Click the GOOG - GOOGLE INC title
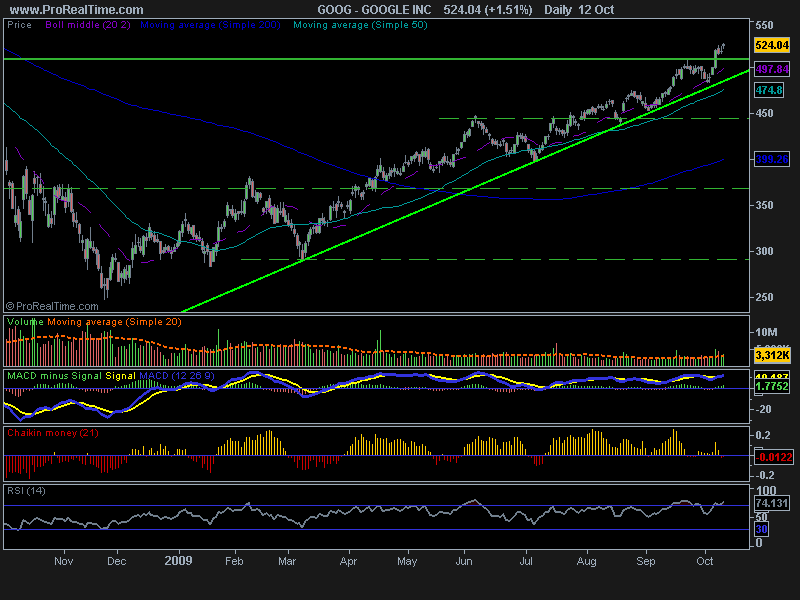The image size is (800, 600). point(374,10)
